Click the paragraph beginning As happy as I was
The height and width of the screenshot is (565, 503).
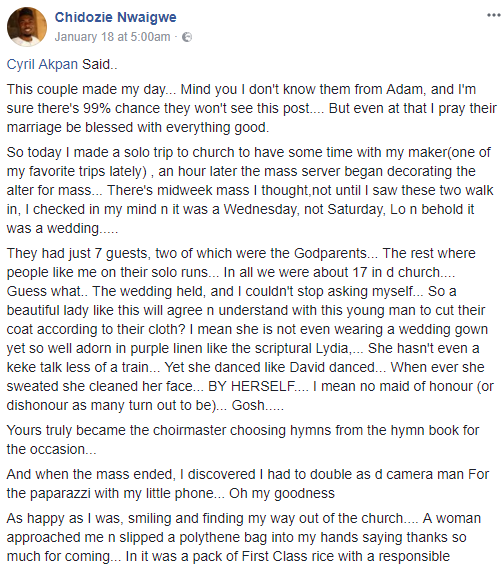pos(244,537)
